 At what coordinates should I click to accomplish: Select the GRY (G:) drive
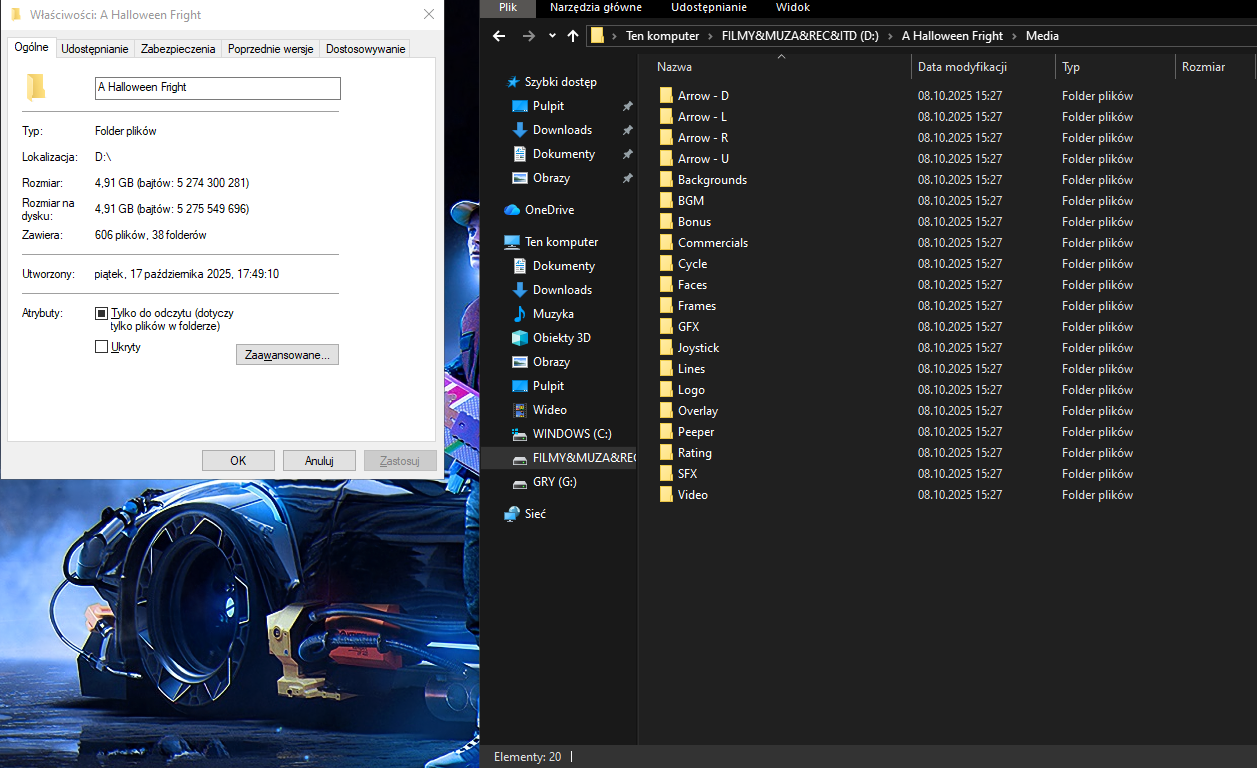click(x=554, y=482)
